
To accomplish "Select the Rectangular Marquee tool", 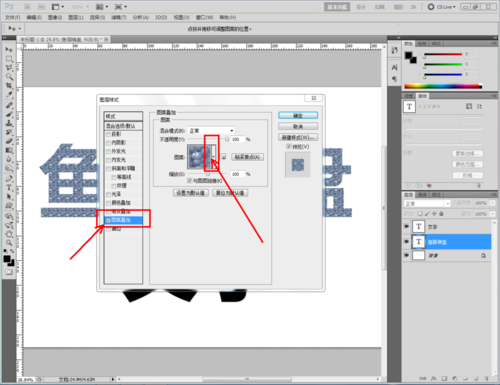I will click(9, 59).
